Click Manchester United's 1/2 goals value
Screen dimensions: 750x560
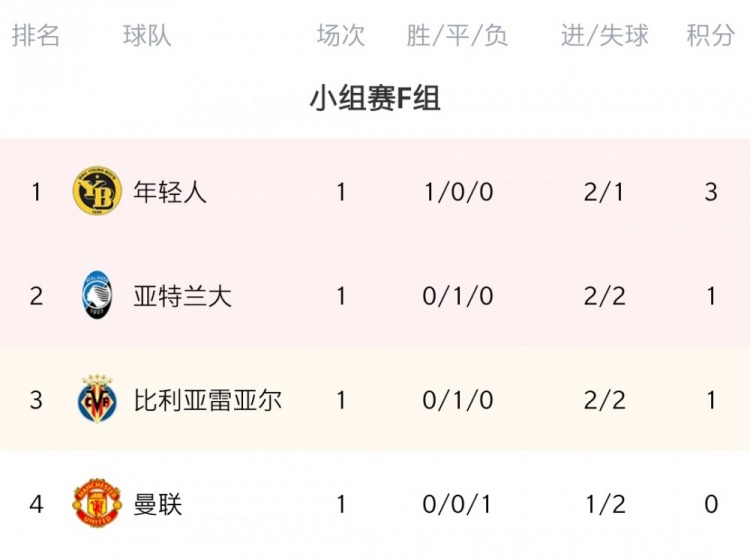606,505
